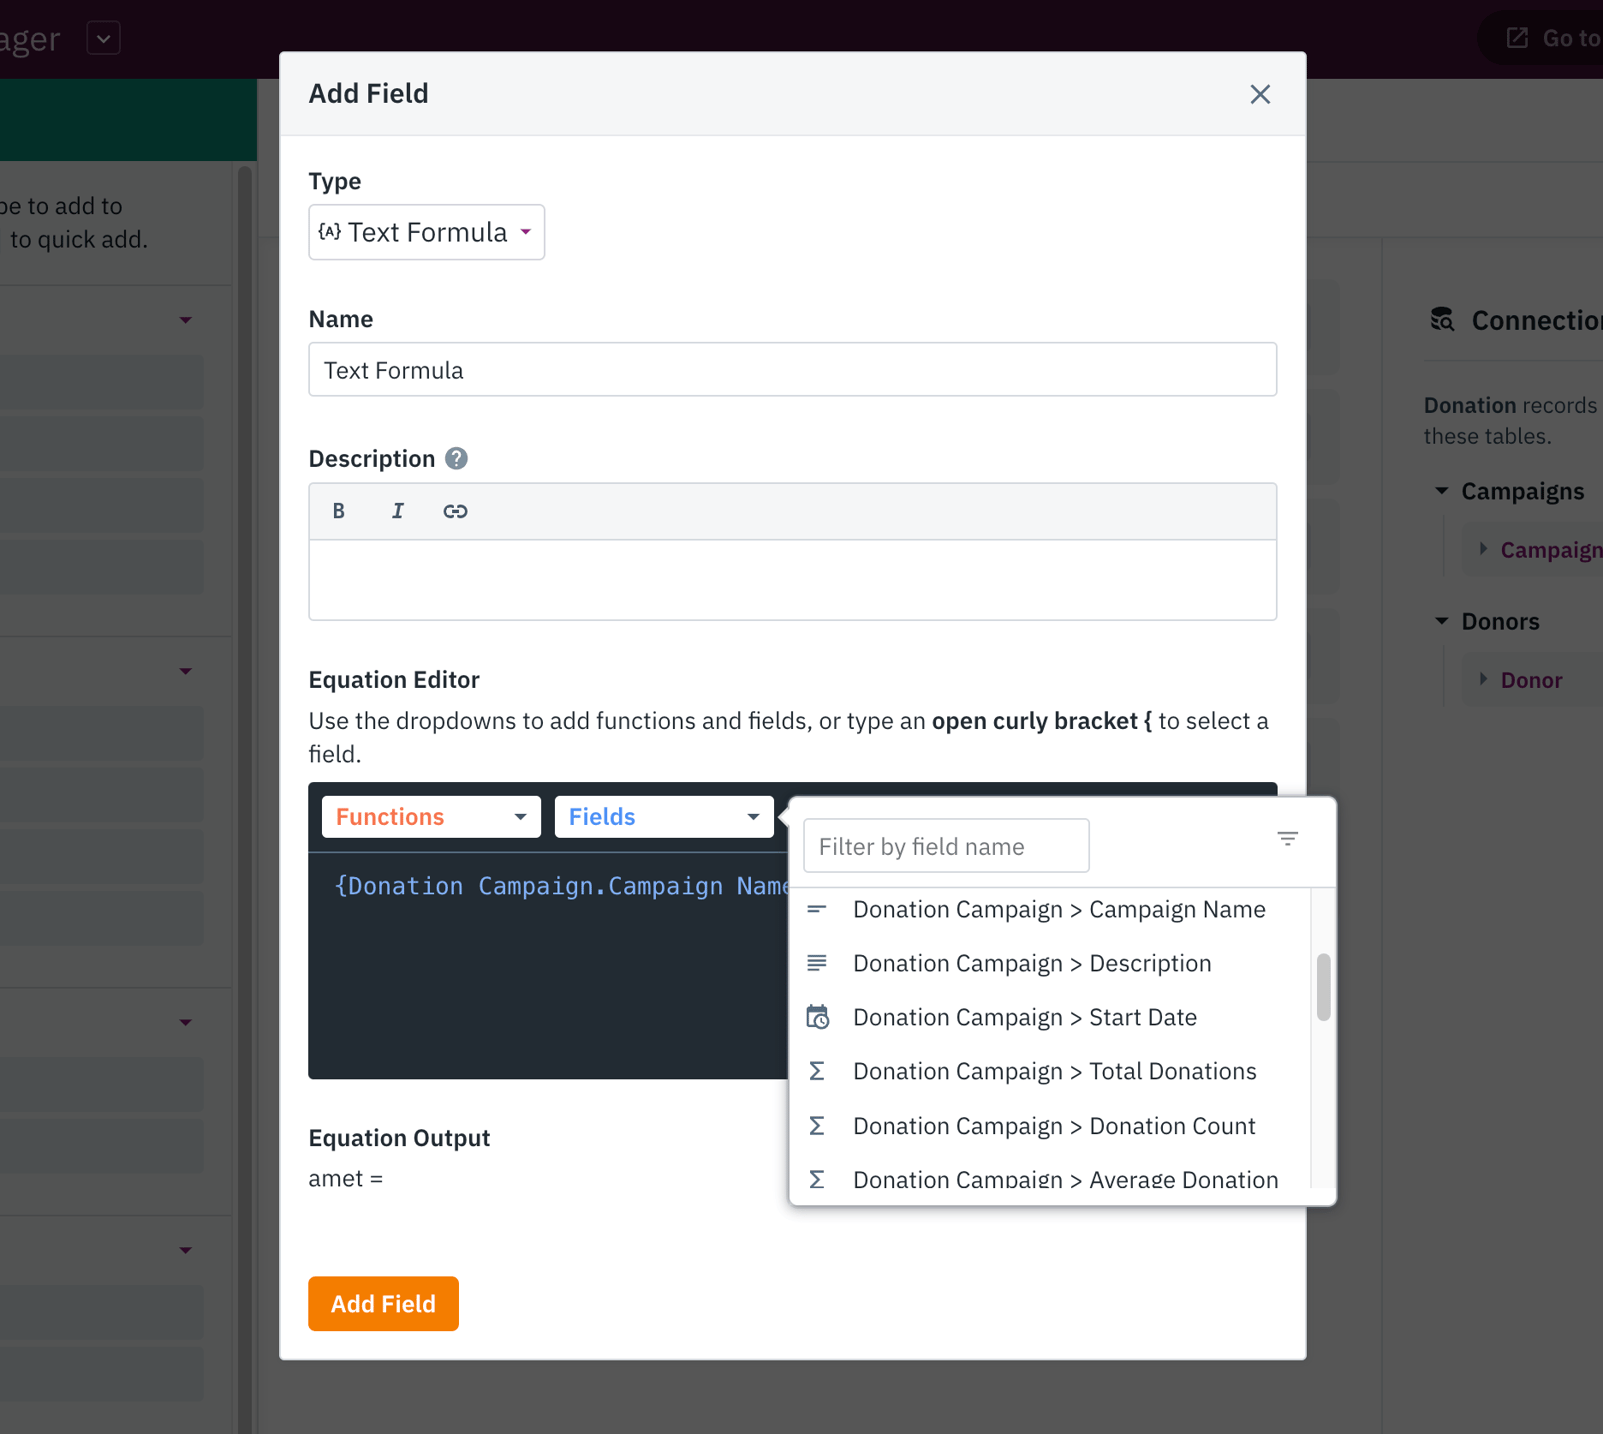Open the Text Formula type dropdown
Image resolution: width=1603 pixels, height=1434 pixels.
coord(426,232)
